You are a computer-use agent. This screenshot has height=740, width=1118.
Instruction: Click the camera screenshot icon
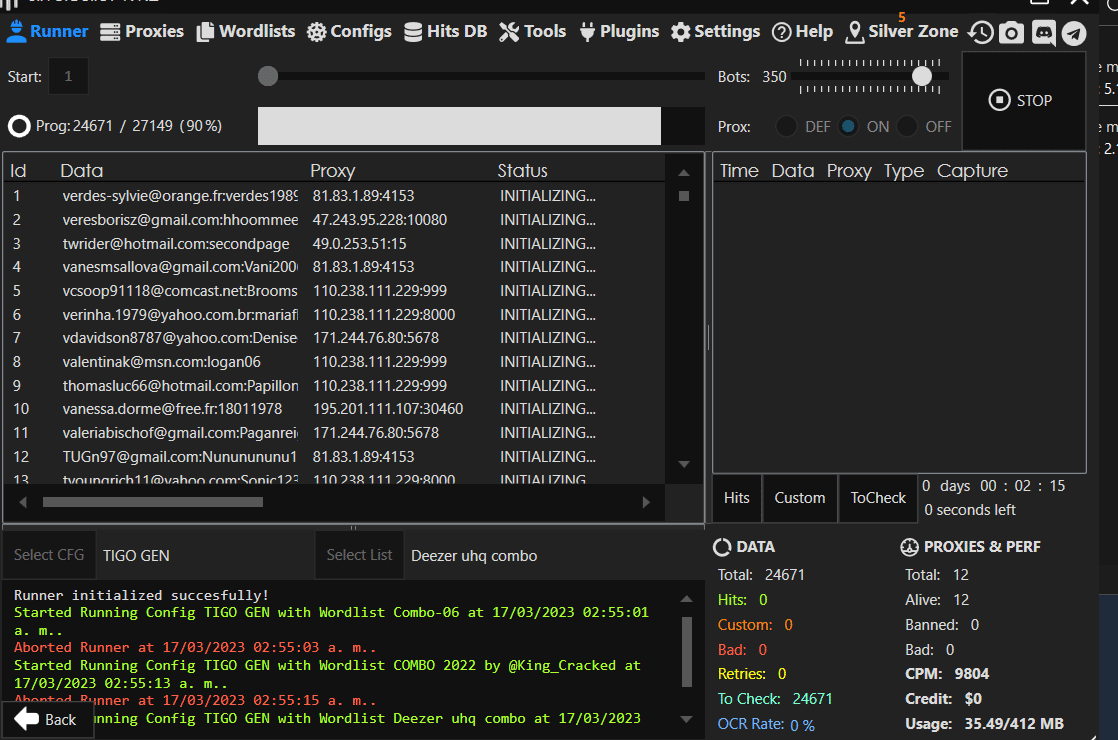pos(1012,33)
